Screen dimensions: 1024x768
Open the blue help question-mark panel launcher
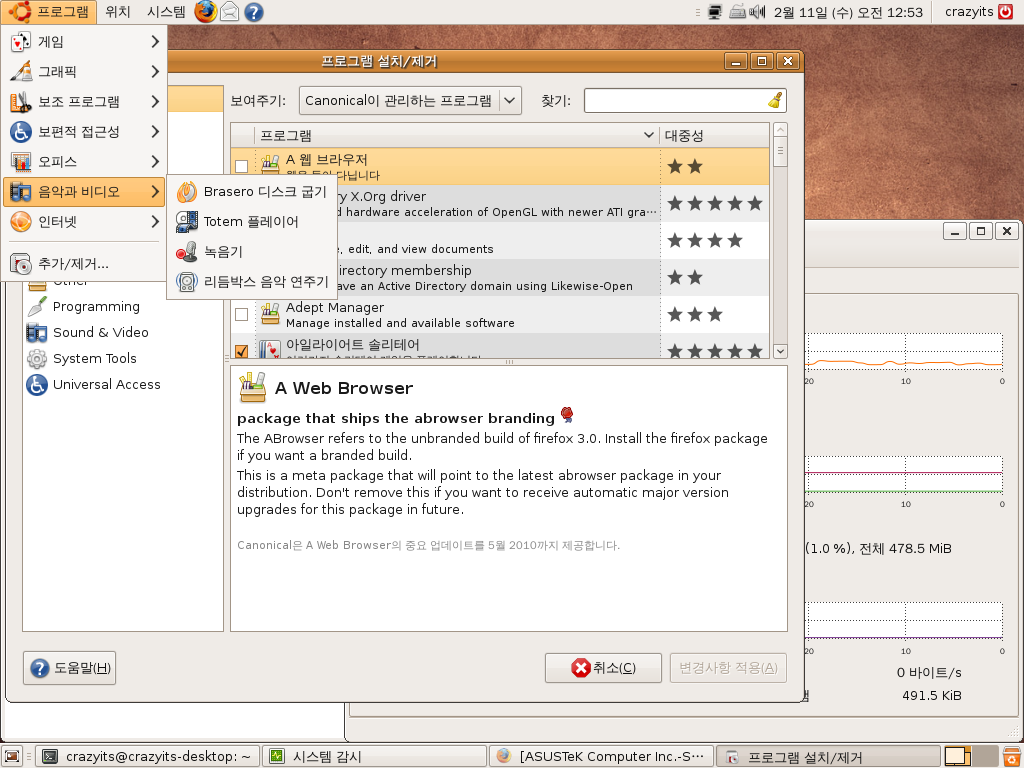tap(253, 12)
